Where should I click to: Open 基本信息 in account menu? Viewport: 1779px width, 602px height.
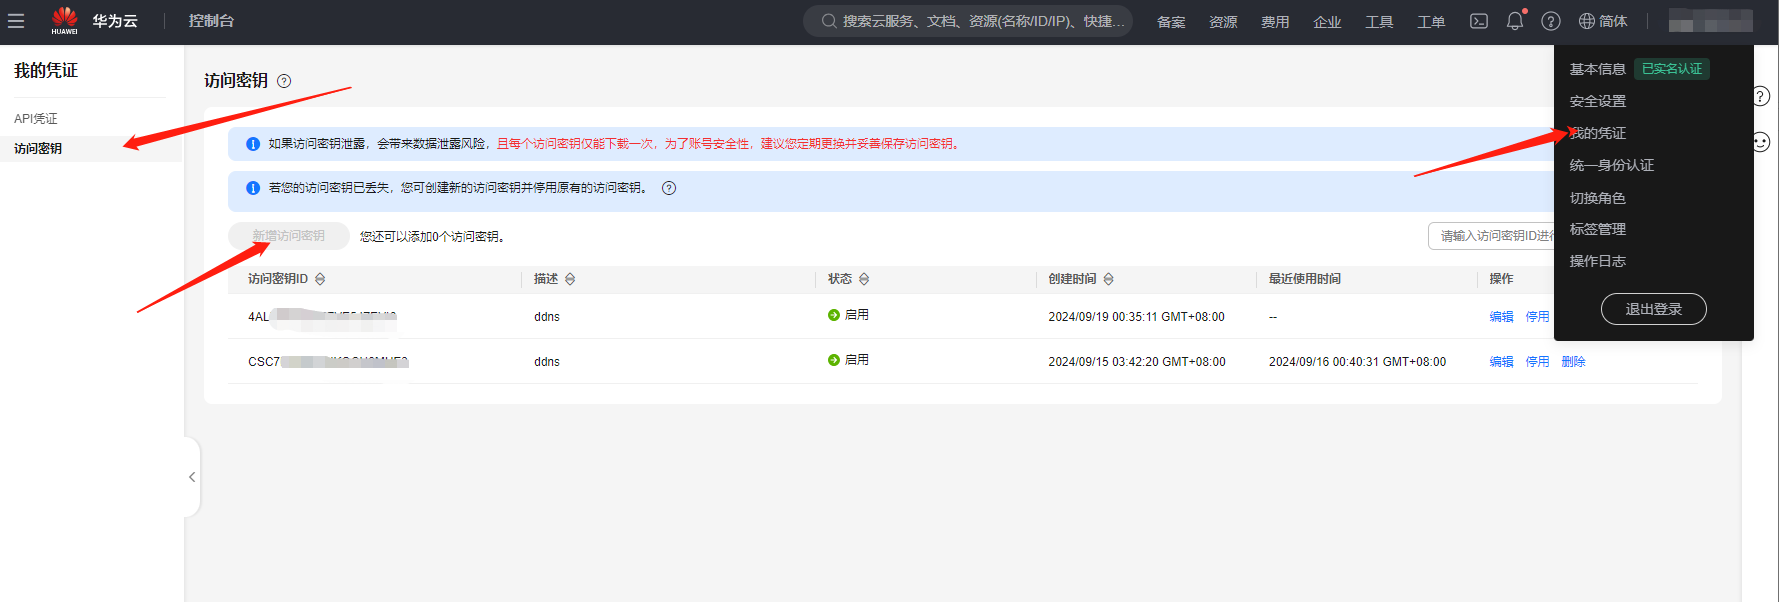pyautogui.click(x=1597, y=69)
